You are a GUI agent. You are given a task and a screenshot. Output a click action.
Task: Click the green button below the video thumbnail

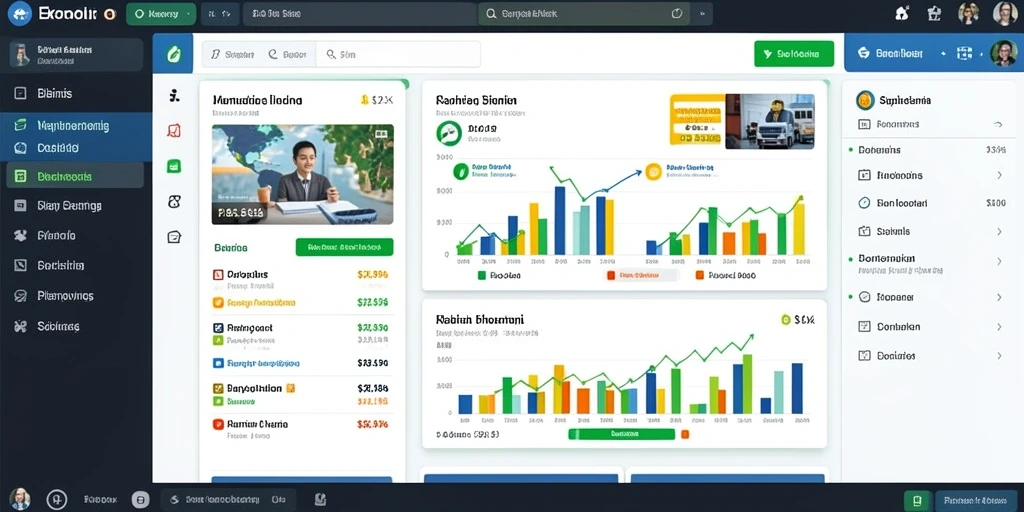344,248
